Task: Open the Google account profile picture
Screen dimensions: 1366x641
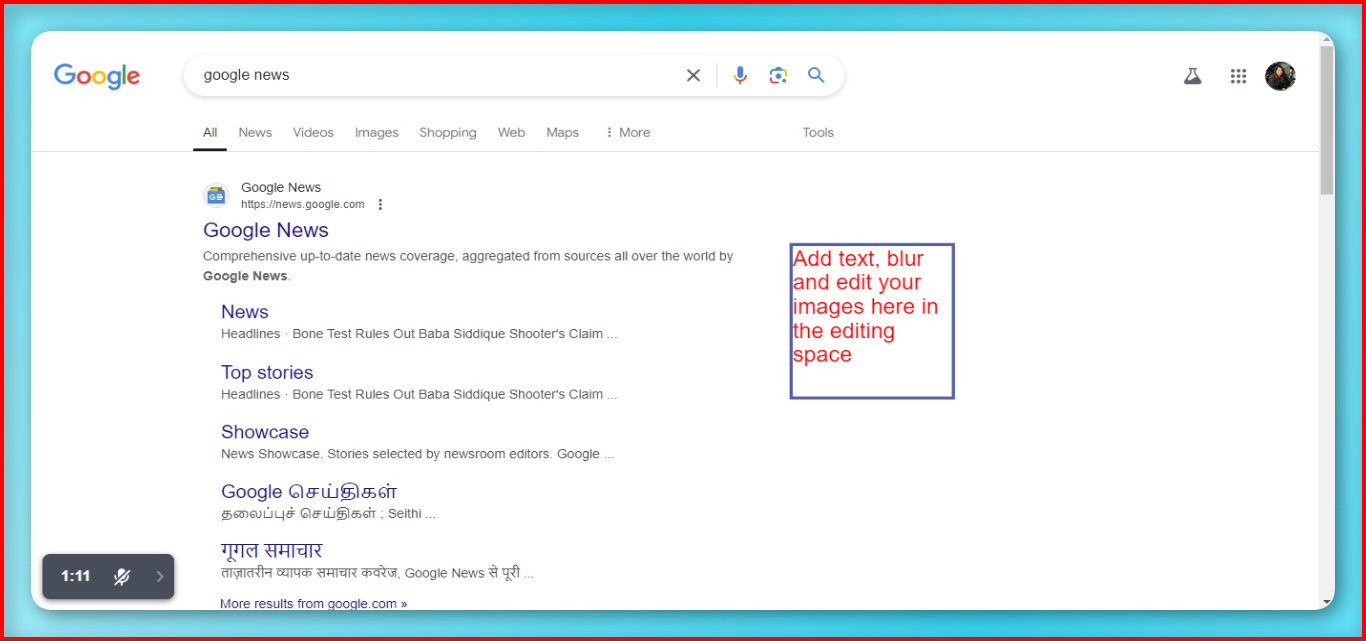Action: click(1280, 76)
